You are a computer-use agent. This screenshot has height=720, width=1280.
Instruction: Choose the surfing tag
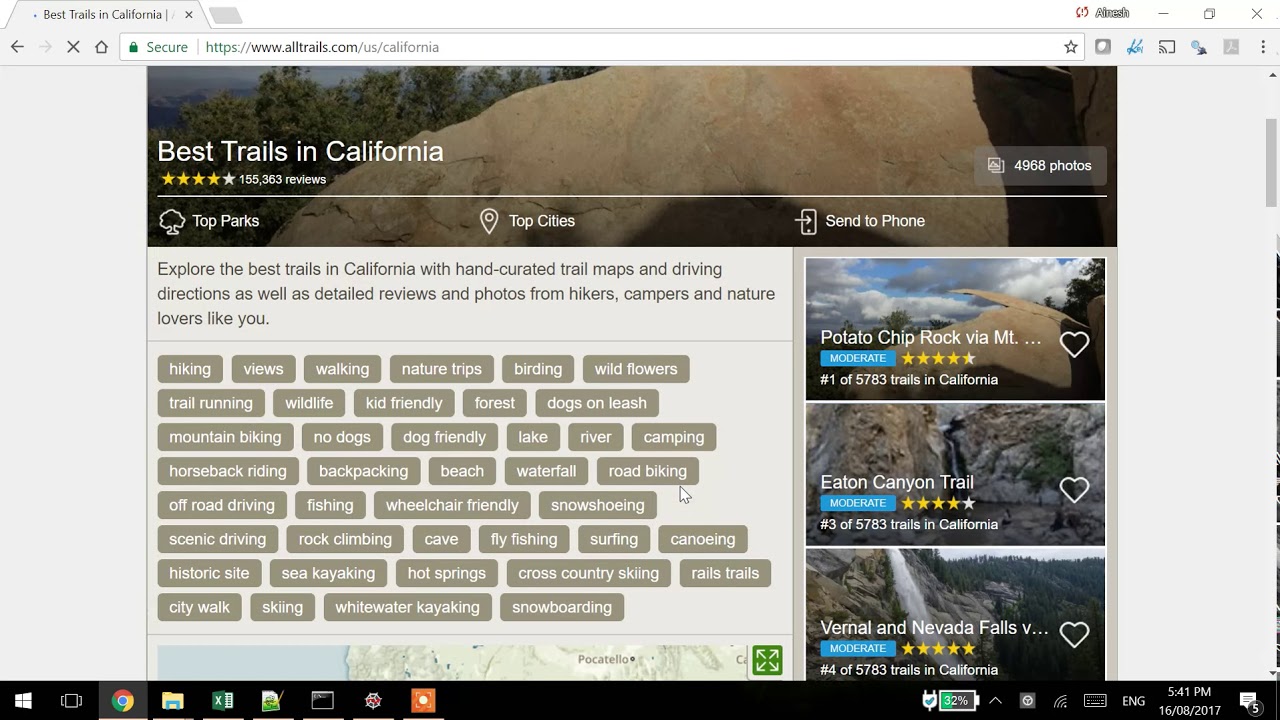click(614, 539)
